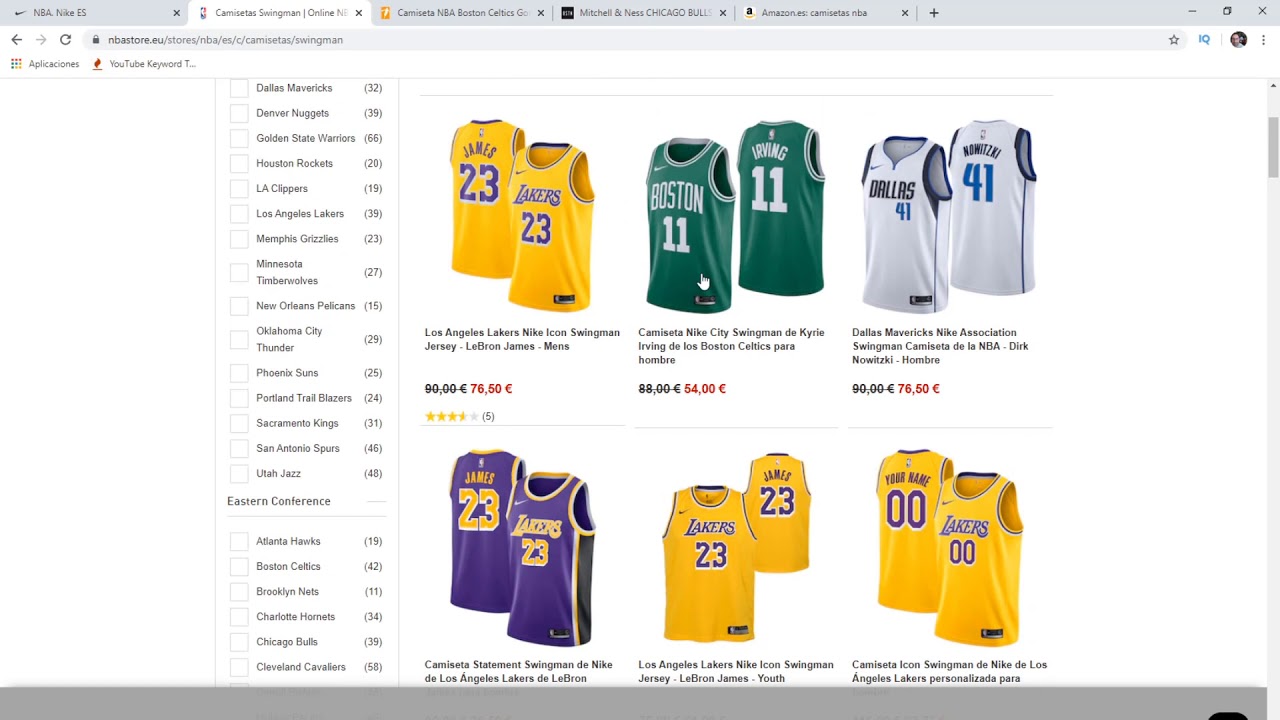Collapse the Eastern Conference filter section
The width and height of the screenshot is (1280, 720).
point(376,501)
